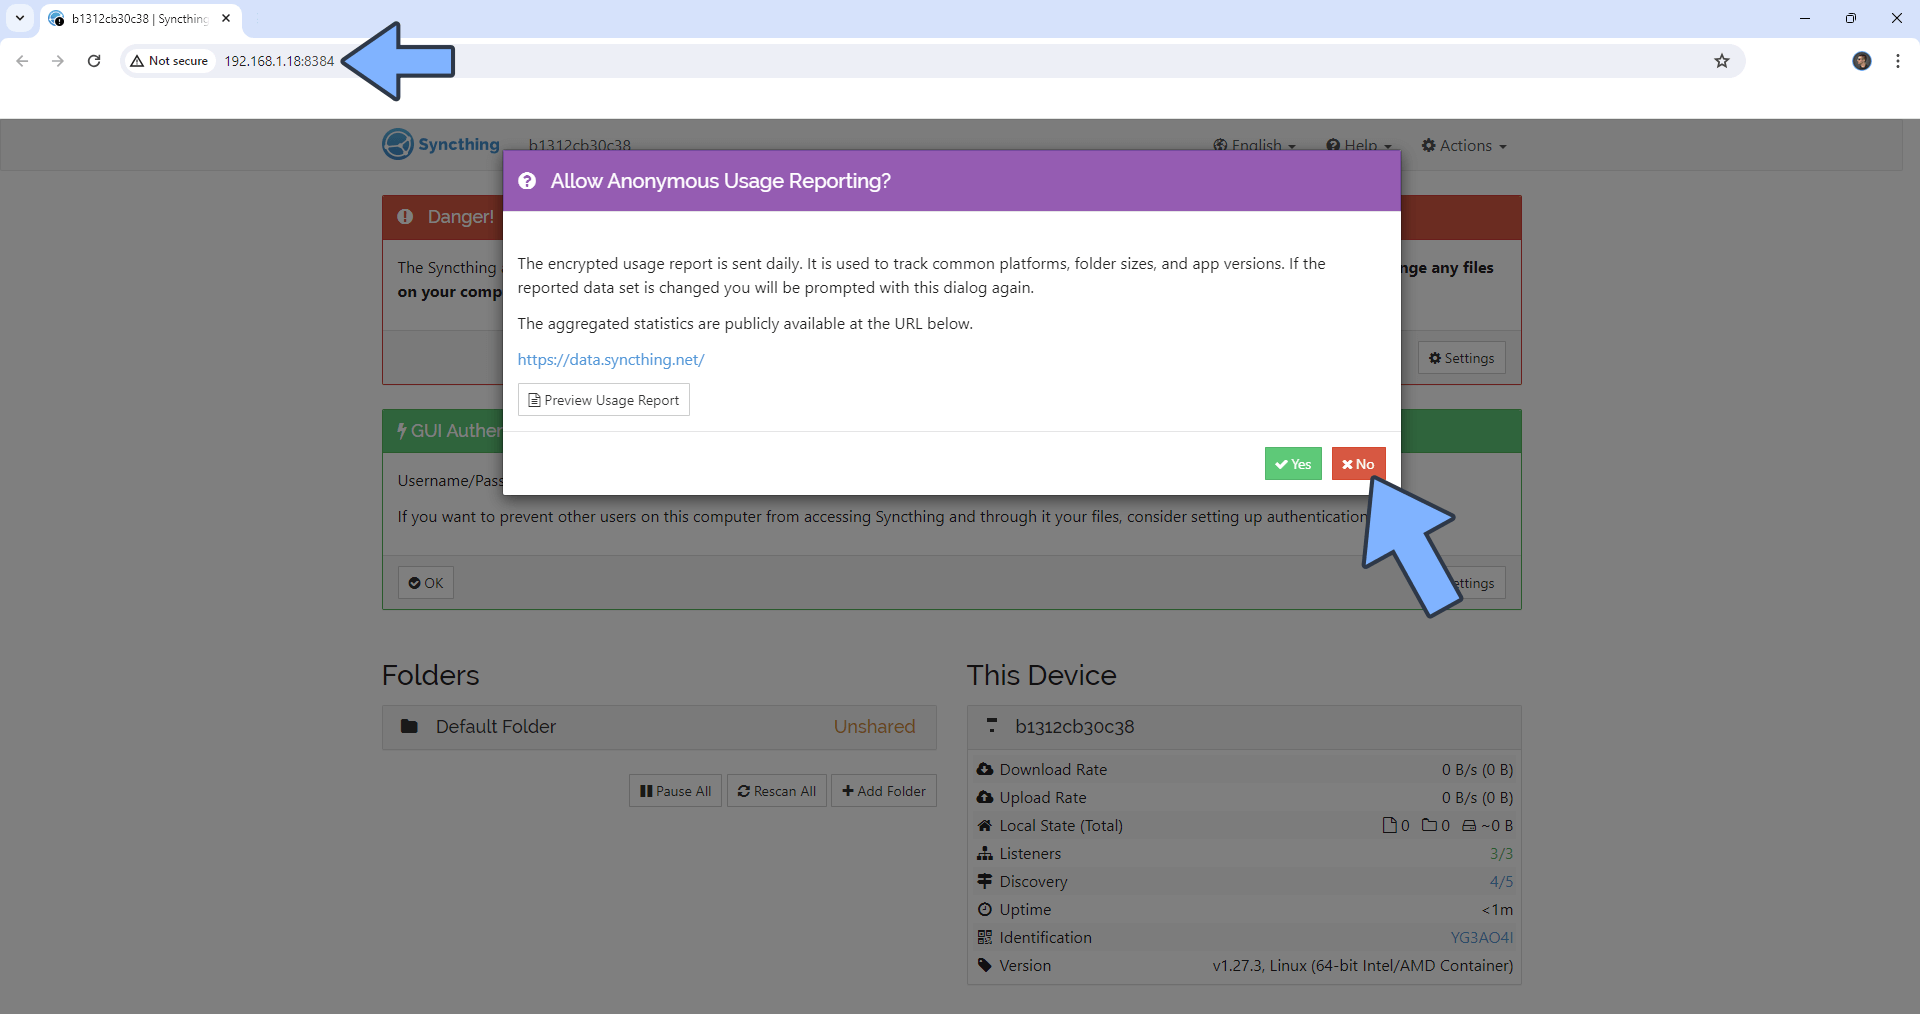Image resolution: width=1920 pixels, height=1014 pixels.
Task: Click the Not secure warning chip
Action: 169,61
